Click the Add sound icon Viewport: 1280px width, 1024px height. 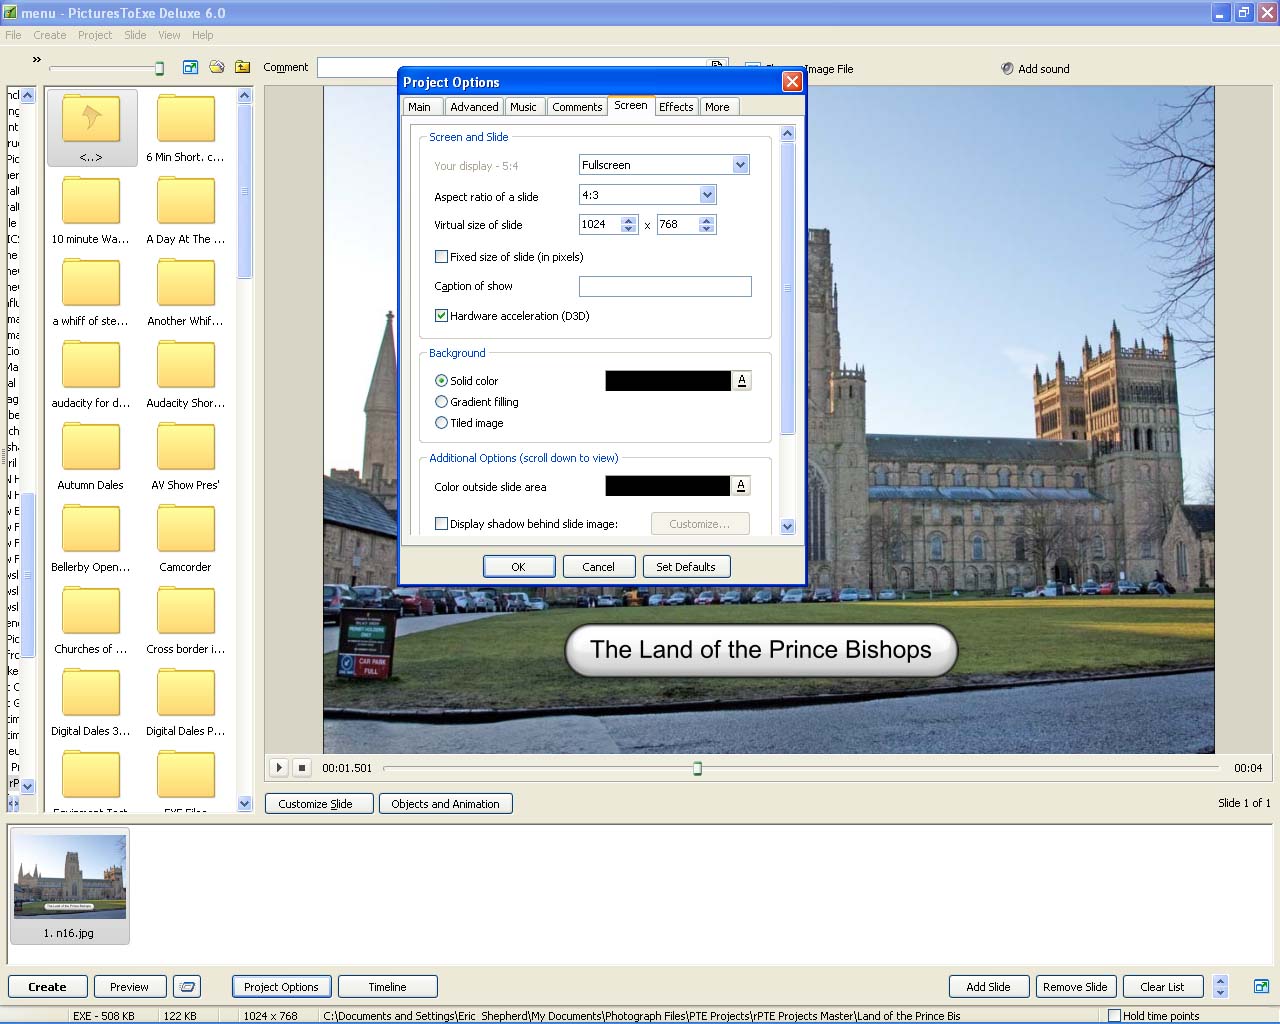tap(1007, 69)
